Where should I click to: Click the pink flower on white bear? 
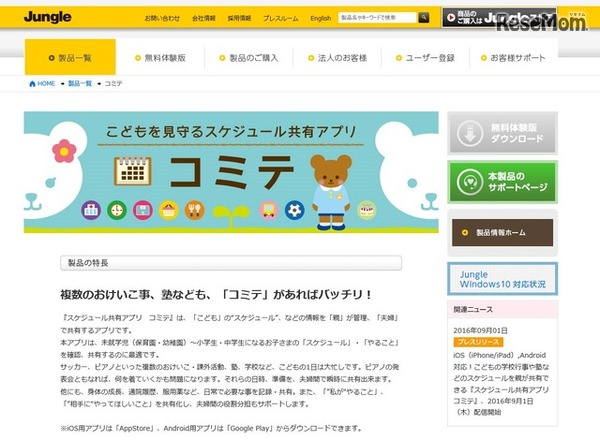tap(64, 152)
